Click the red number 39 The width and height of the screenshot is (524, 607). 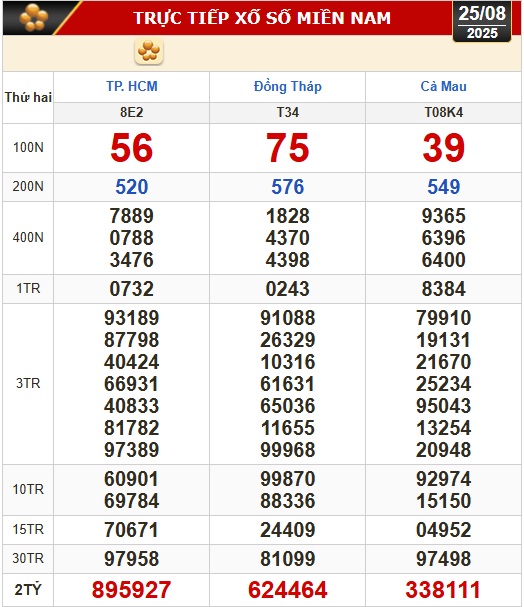click(444, 147)
